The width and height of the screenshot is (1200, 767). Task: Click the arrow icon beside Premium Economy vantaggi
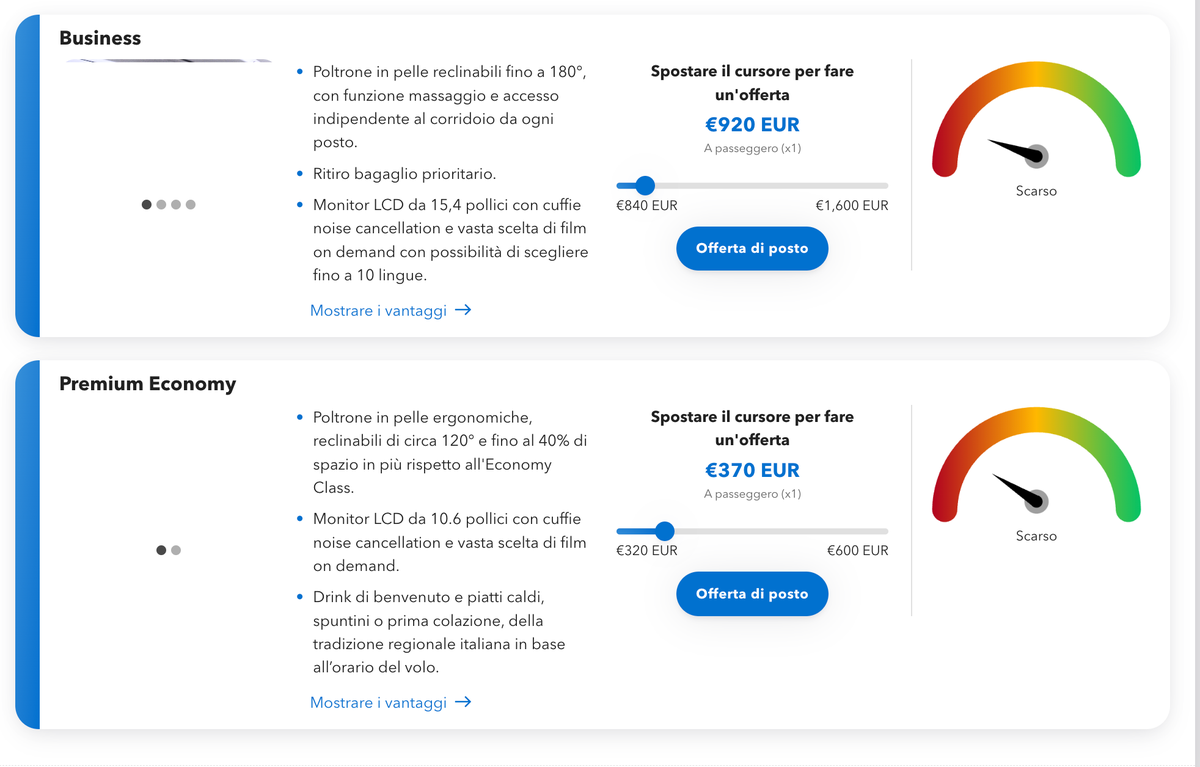pyautogui.click(x=463, y=703)
